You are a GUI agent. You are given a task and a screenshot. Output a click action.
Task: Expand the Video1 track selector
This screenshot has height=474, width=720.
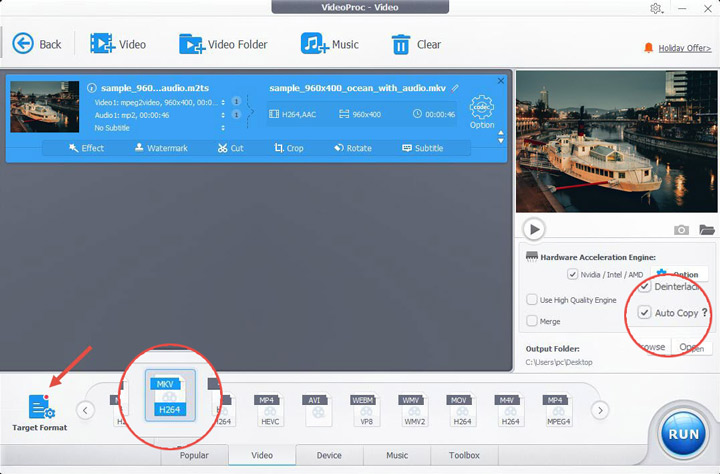coord(223,102)
